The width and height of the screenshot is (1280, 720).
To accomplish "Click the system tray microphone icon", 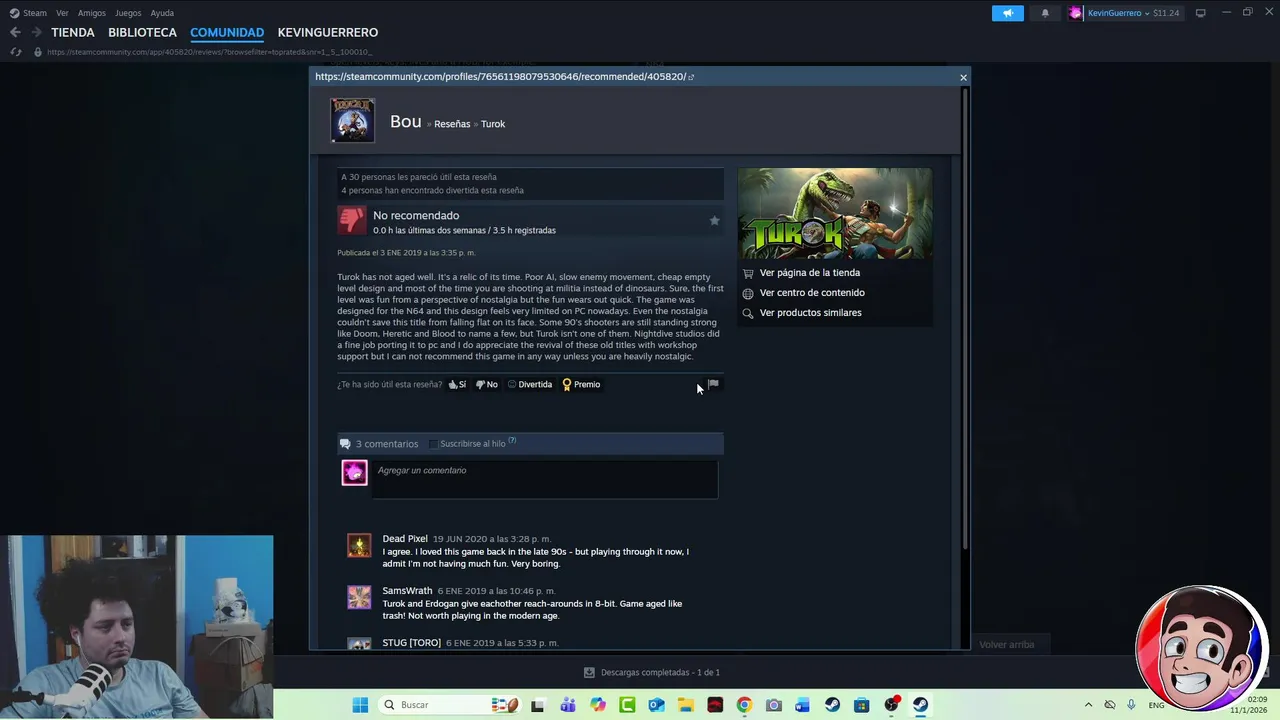I will coord(1131,705).
